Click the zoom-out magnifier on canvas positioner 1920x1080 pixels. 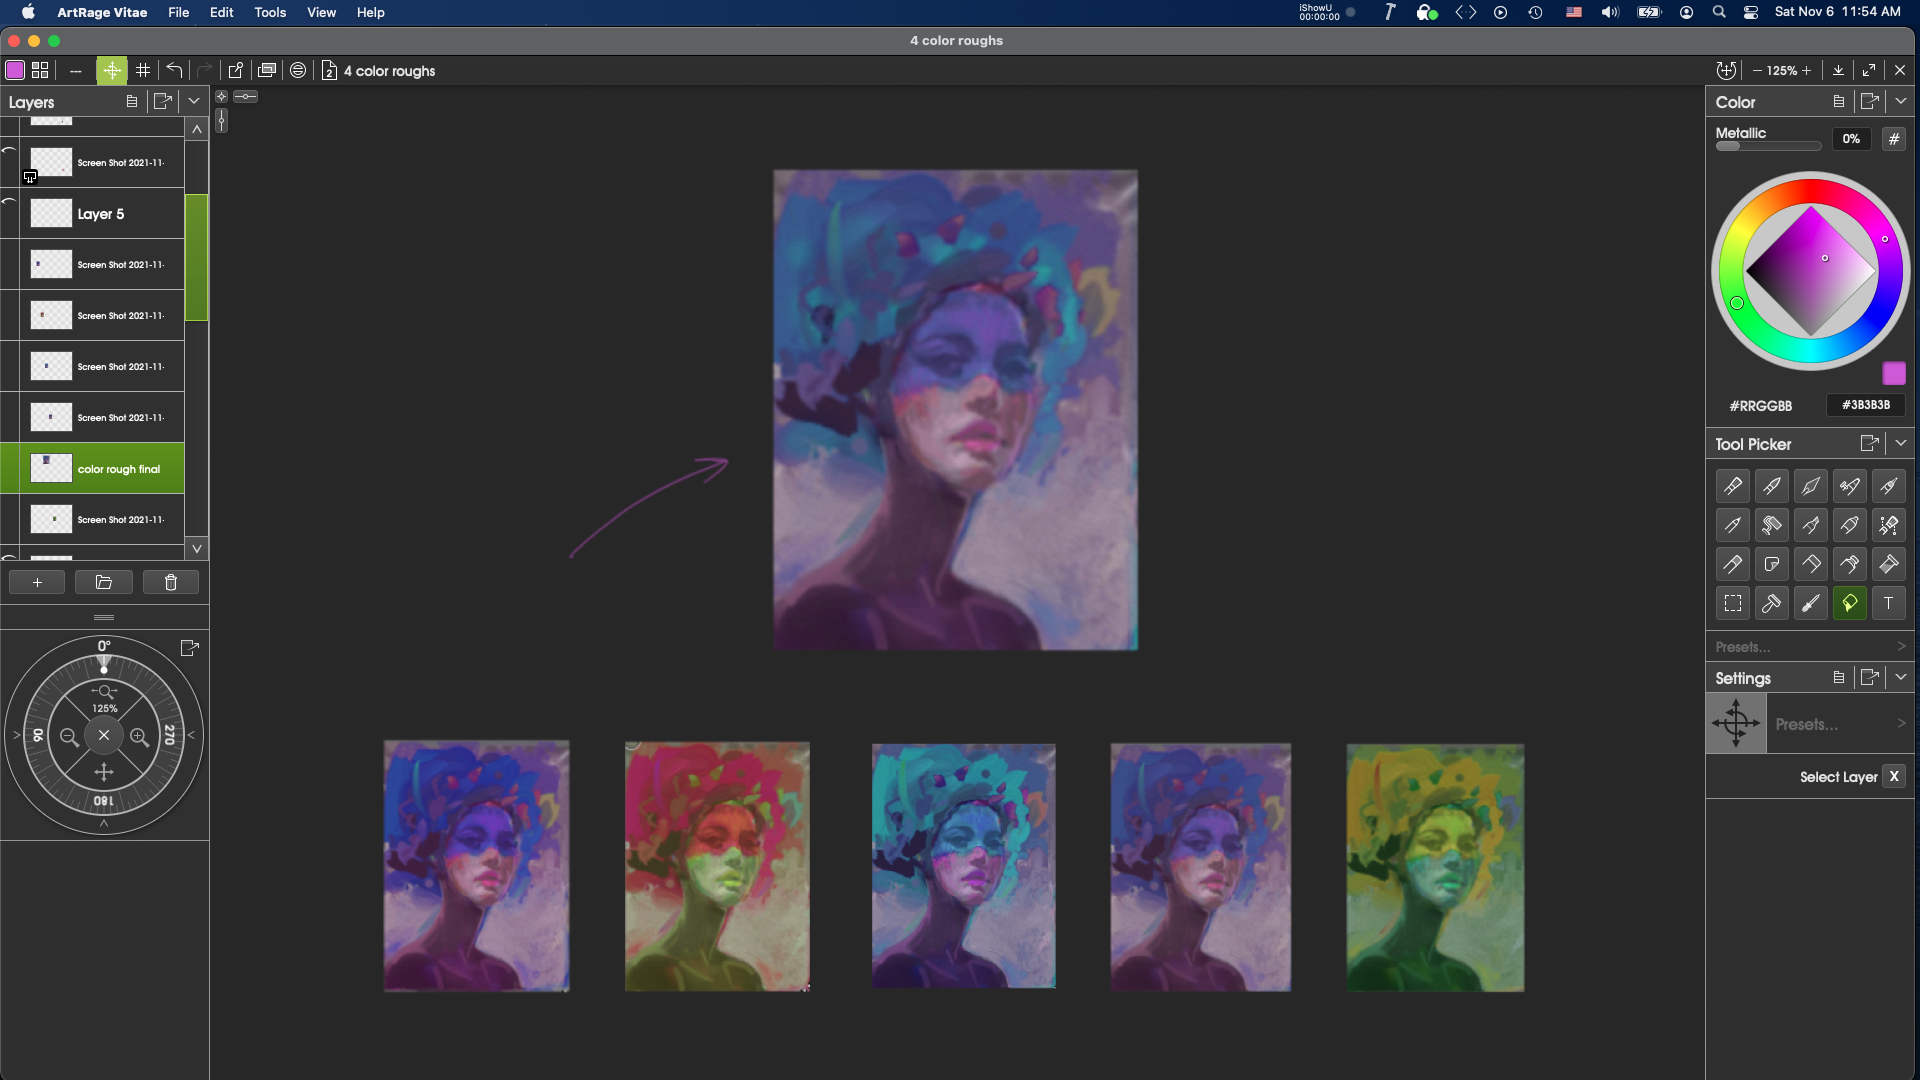pyautogui.click(x=69, y=737)
